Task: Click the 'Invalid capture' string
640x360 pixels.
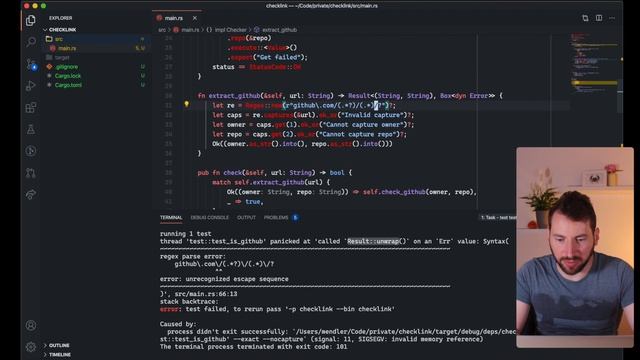Action: coord(373,115)
